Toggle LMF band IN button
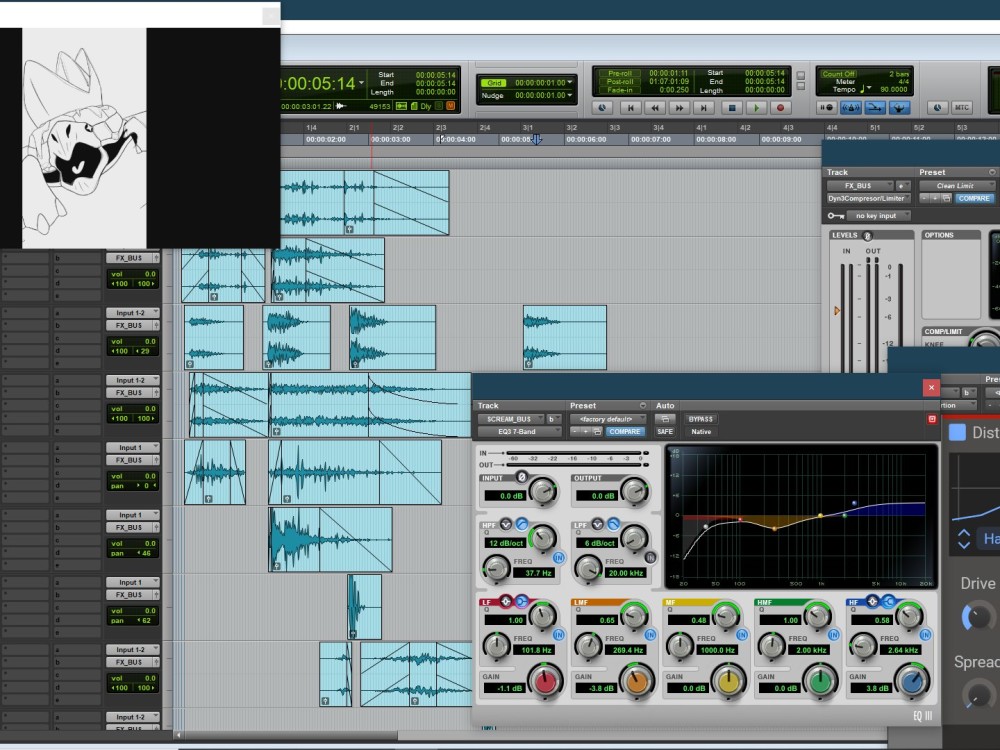This screenshot has width=1000, height=750. (x=650, y=635)
